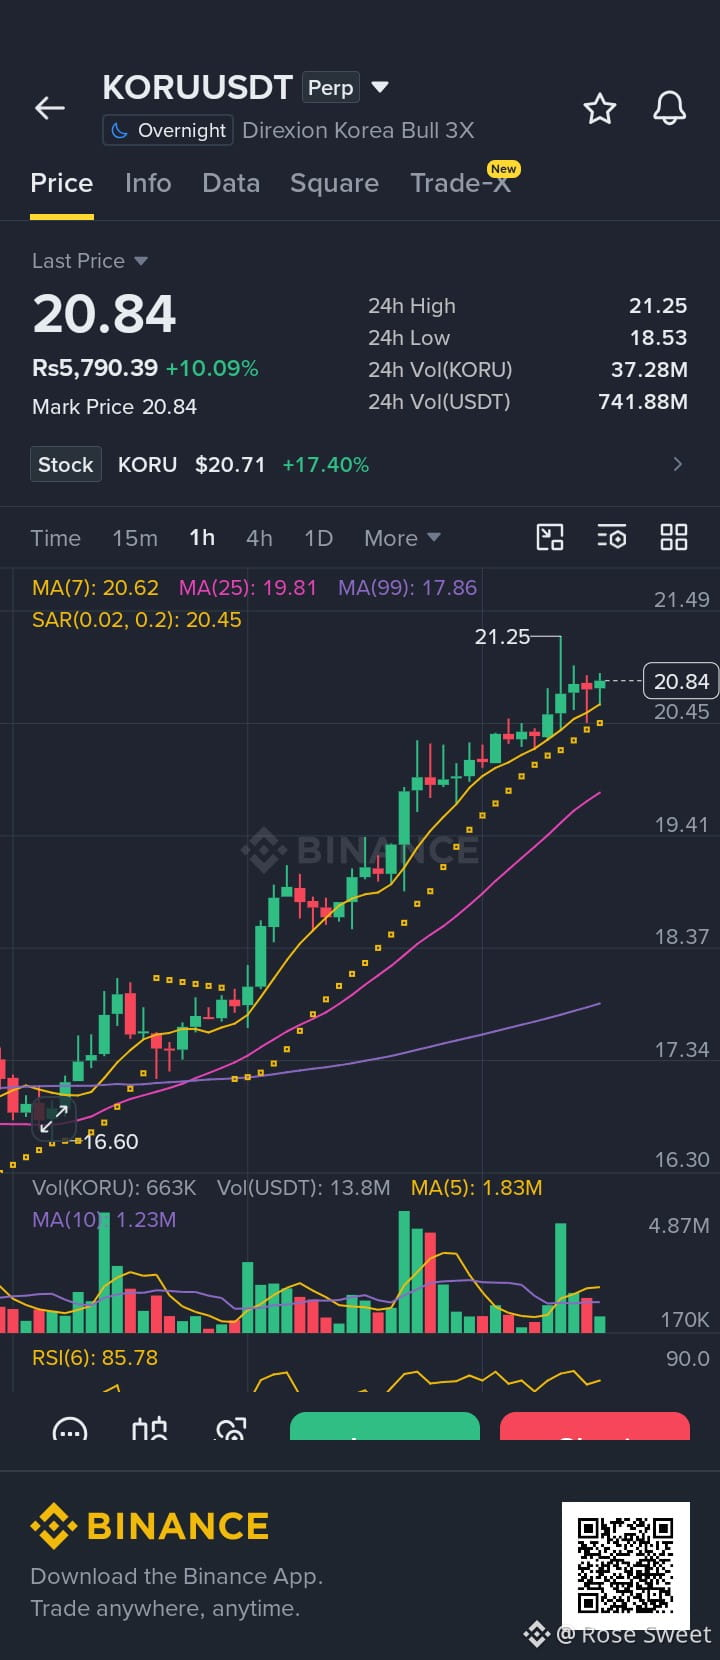The height and width of the screenshot is (1660, 720).
Task: Tap the 24h Vol(KORU) value 37.28M
Action: click(649, 370)
